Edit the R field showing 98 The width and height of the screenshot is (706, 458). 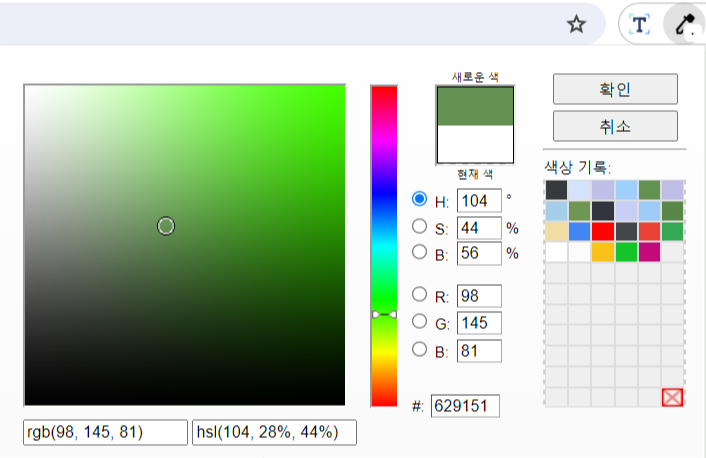479,296
